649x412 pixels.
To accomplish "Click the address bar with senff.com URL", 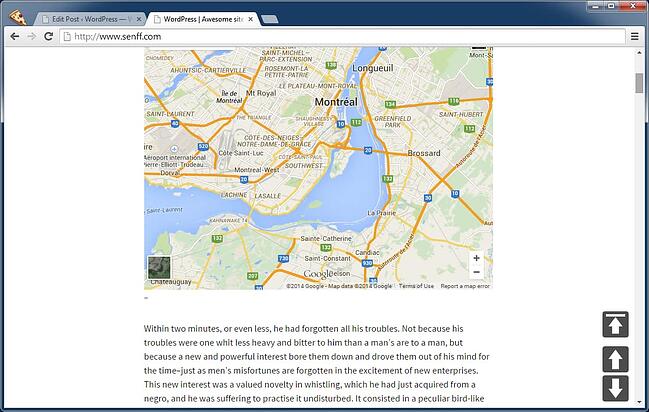I will click(x=342, y=36).
